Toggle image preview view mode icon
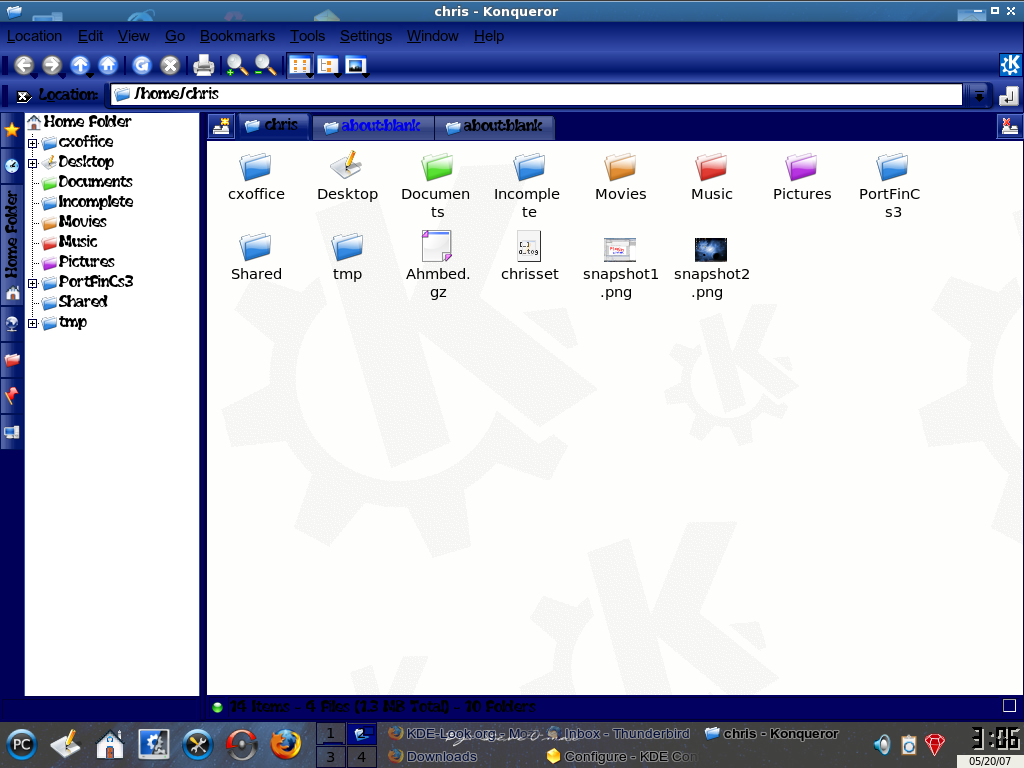Screen dimensions: 1024x768 (x=357, y=65)
